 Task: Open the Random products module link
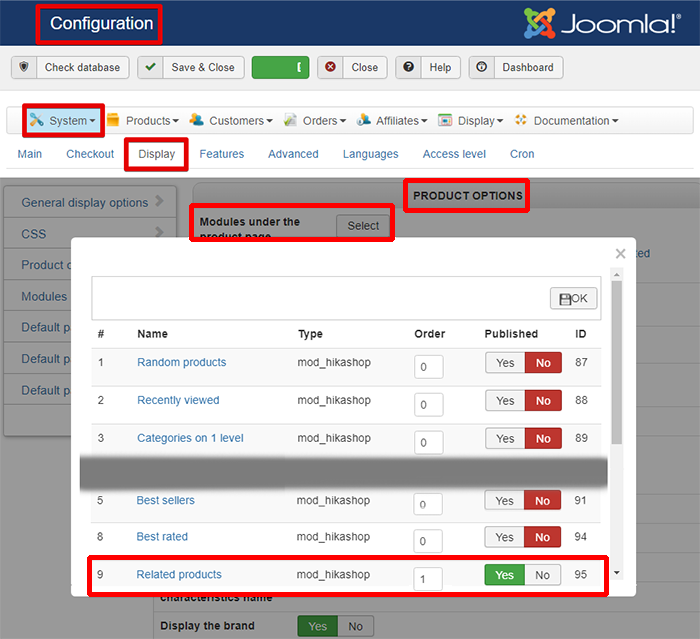181,362
